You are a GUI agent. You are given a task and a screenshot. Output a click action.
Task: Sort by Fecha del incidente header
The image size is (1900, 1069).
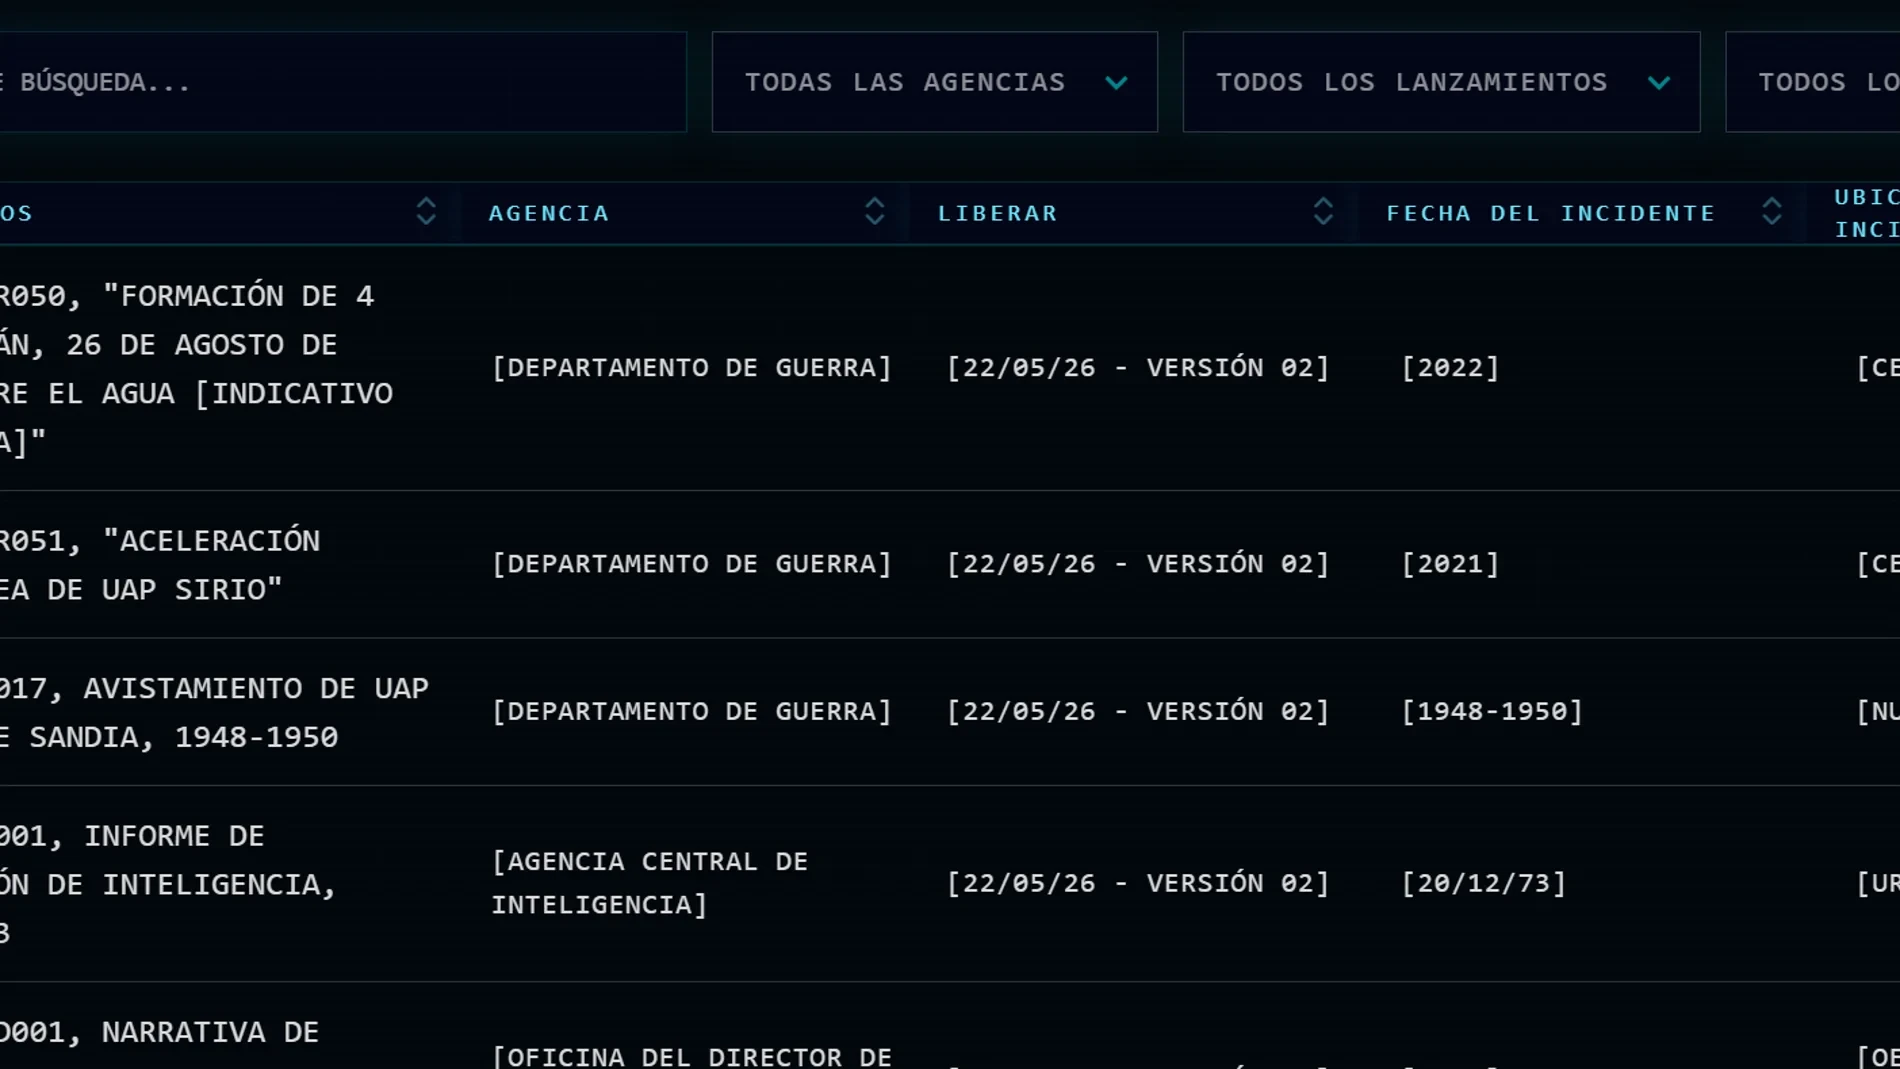tap(1550, 213)
